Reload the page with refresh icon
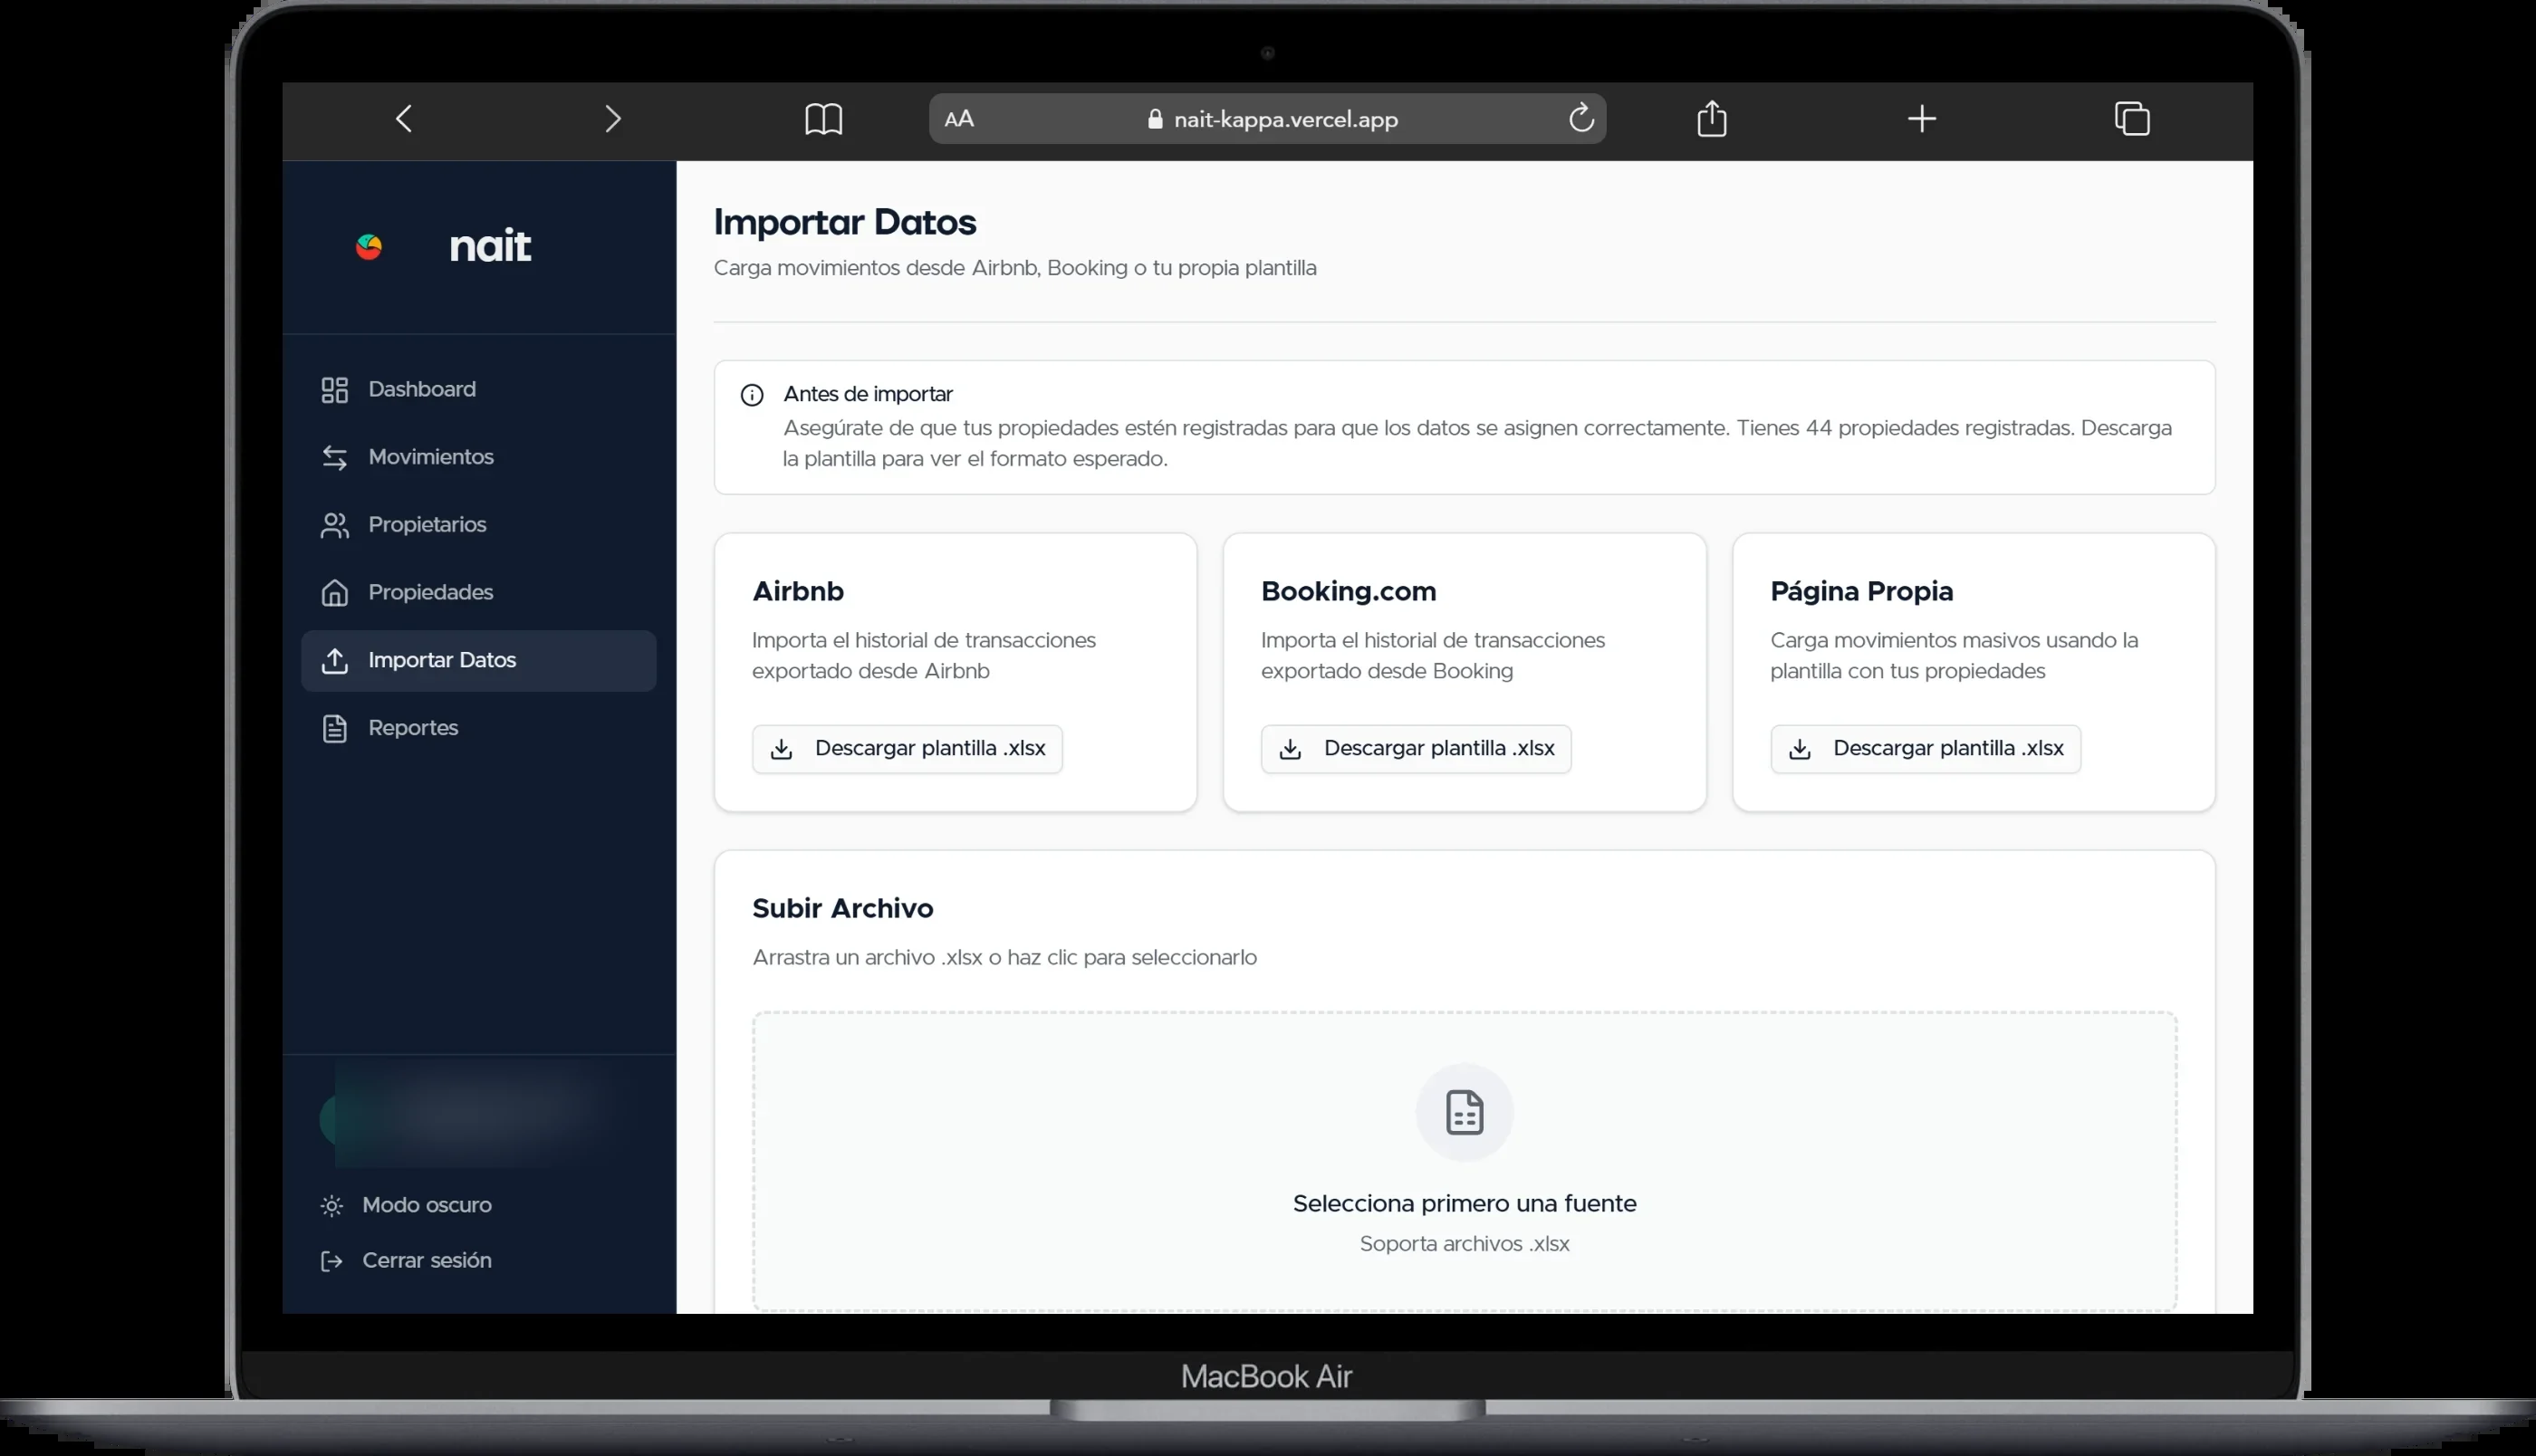The width and height of the screenshot is (2536, 1456). point(1581,118)
